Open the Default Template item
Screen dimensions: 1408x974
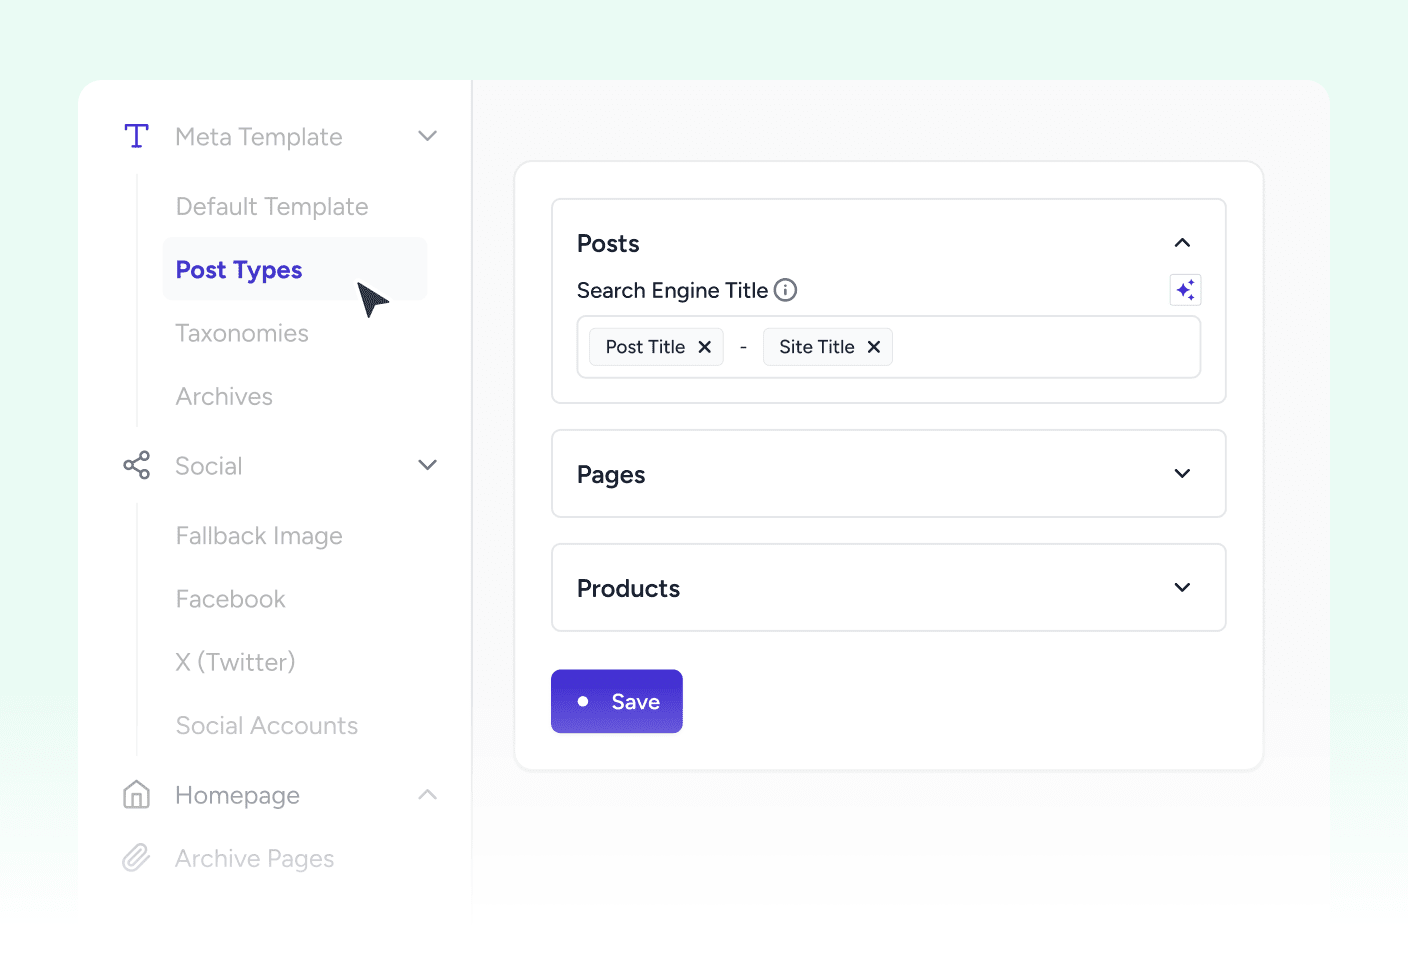point(272,207)
